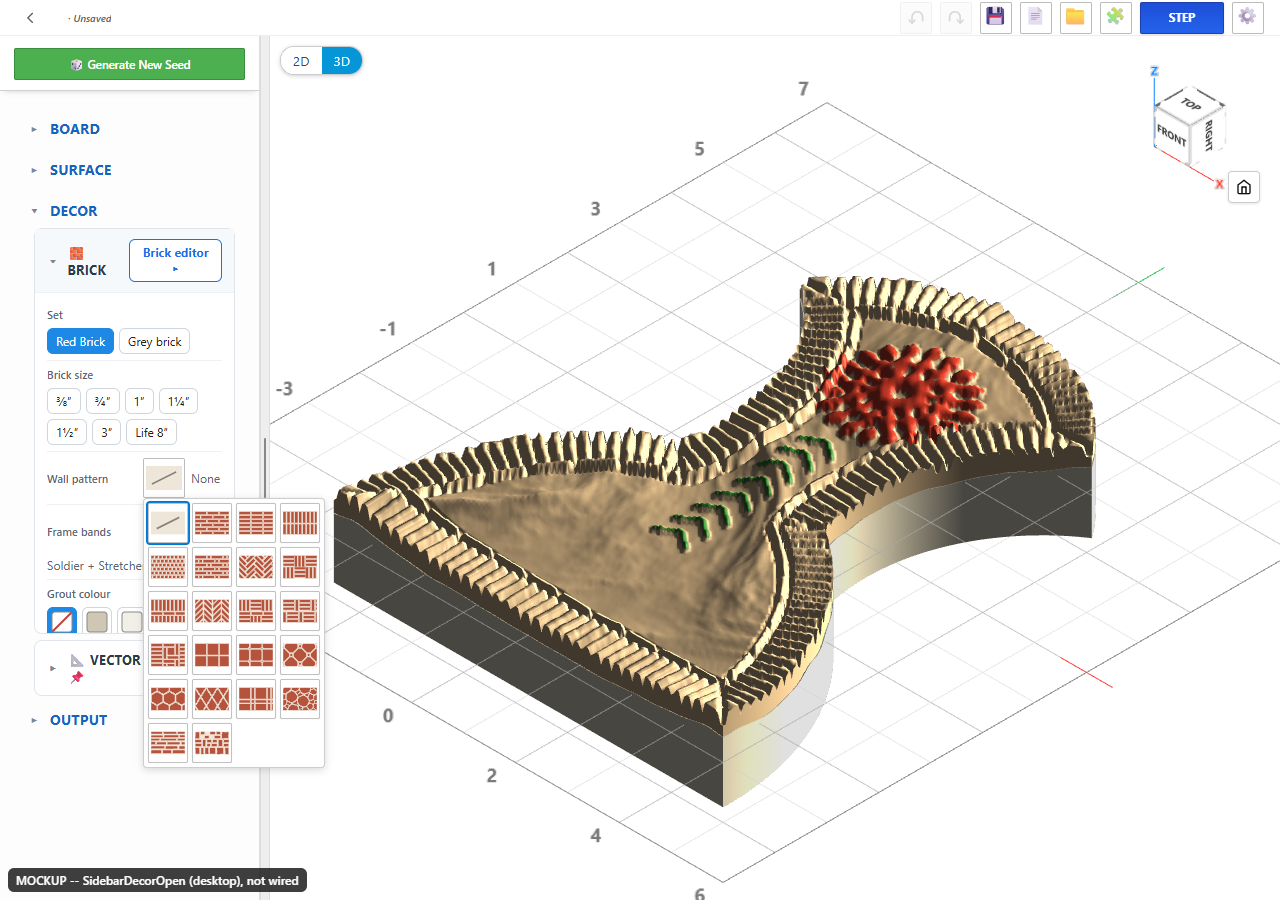Viewport: 1280px width, 900px height.
Task: Choose the hexagon wall pattern thumbnail
Action: point(168,699)
